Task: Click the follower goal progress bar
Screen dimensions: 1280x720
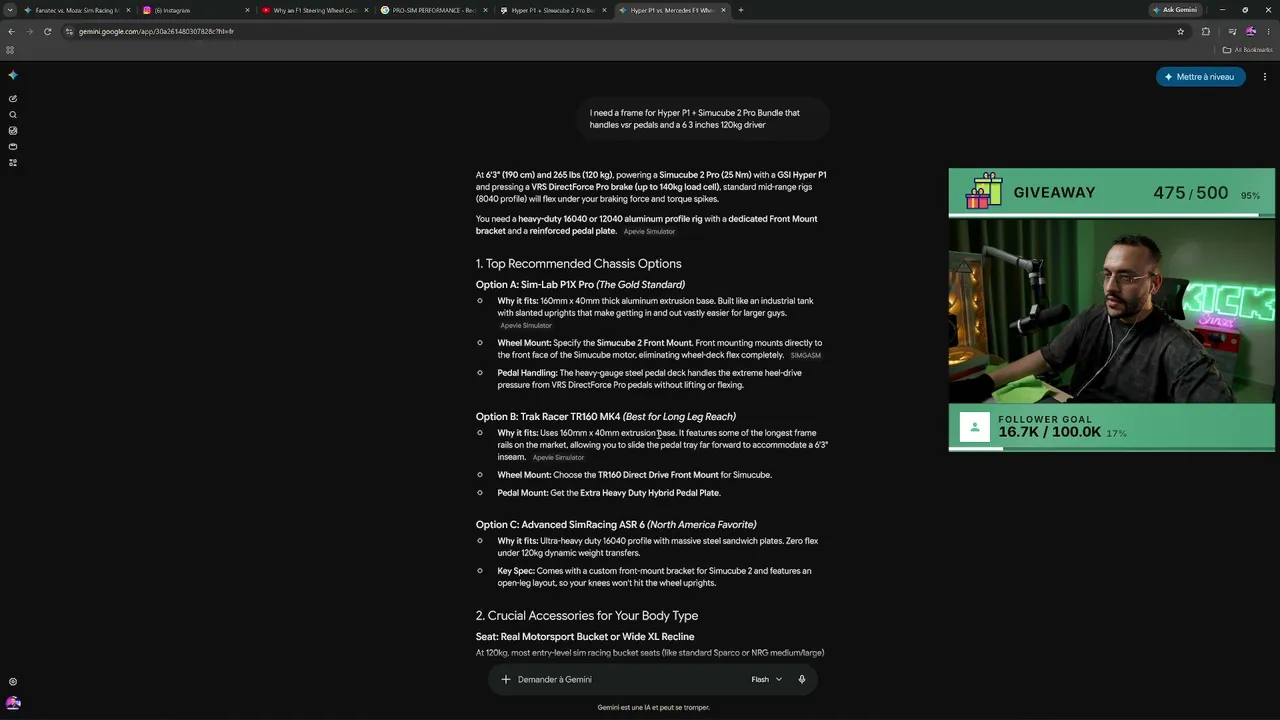Action: pyautogui.click(x=1112, y=448)
